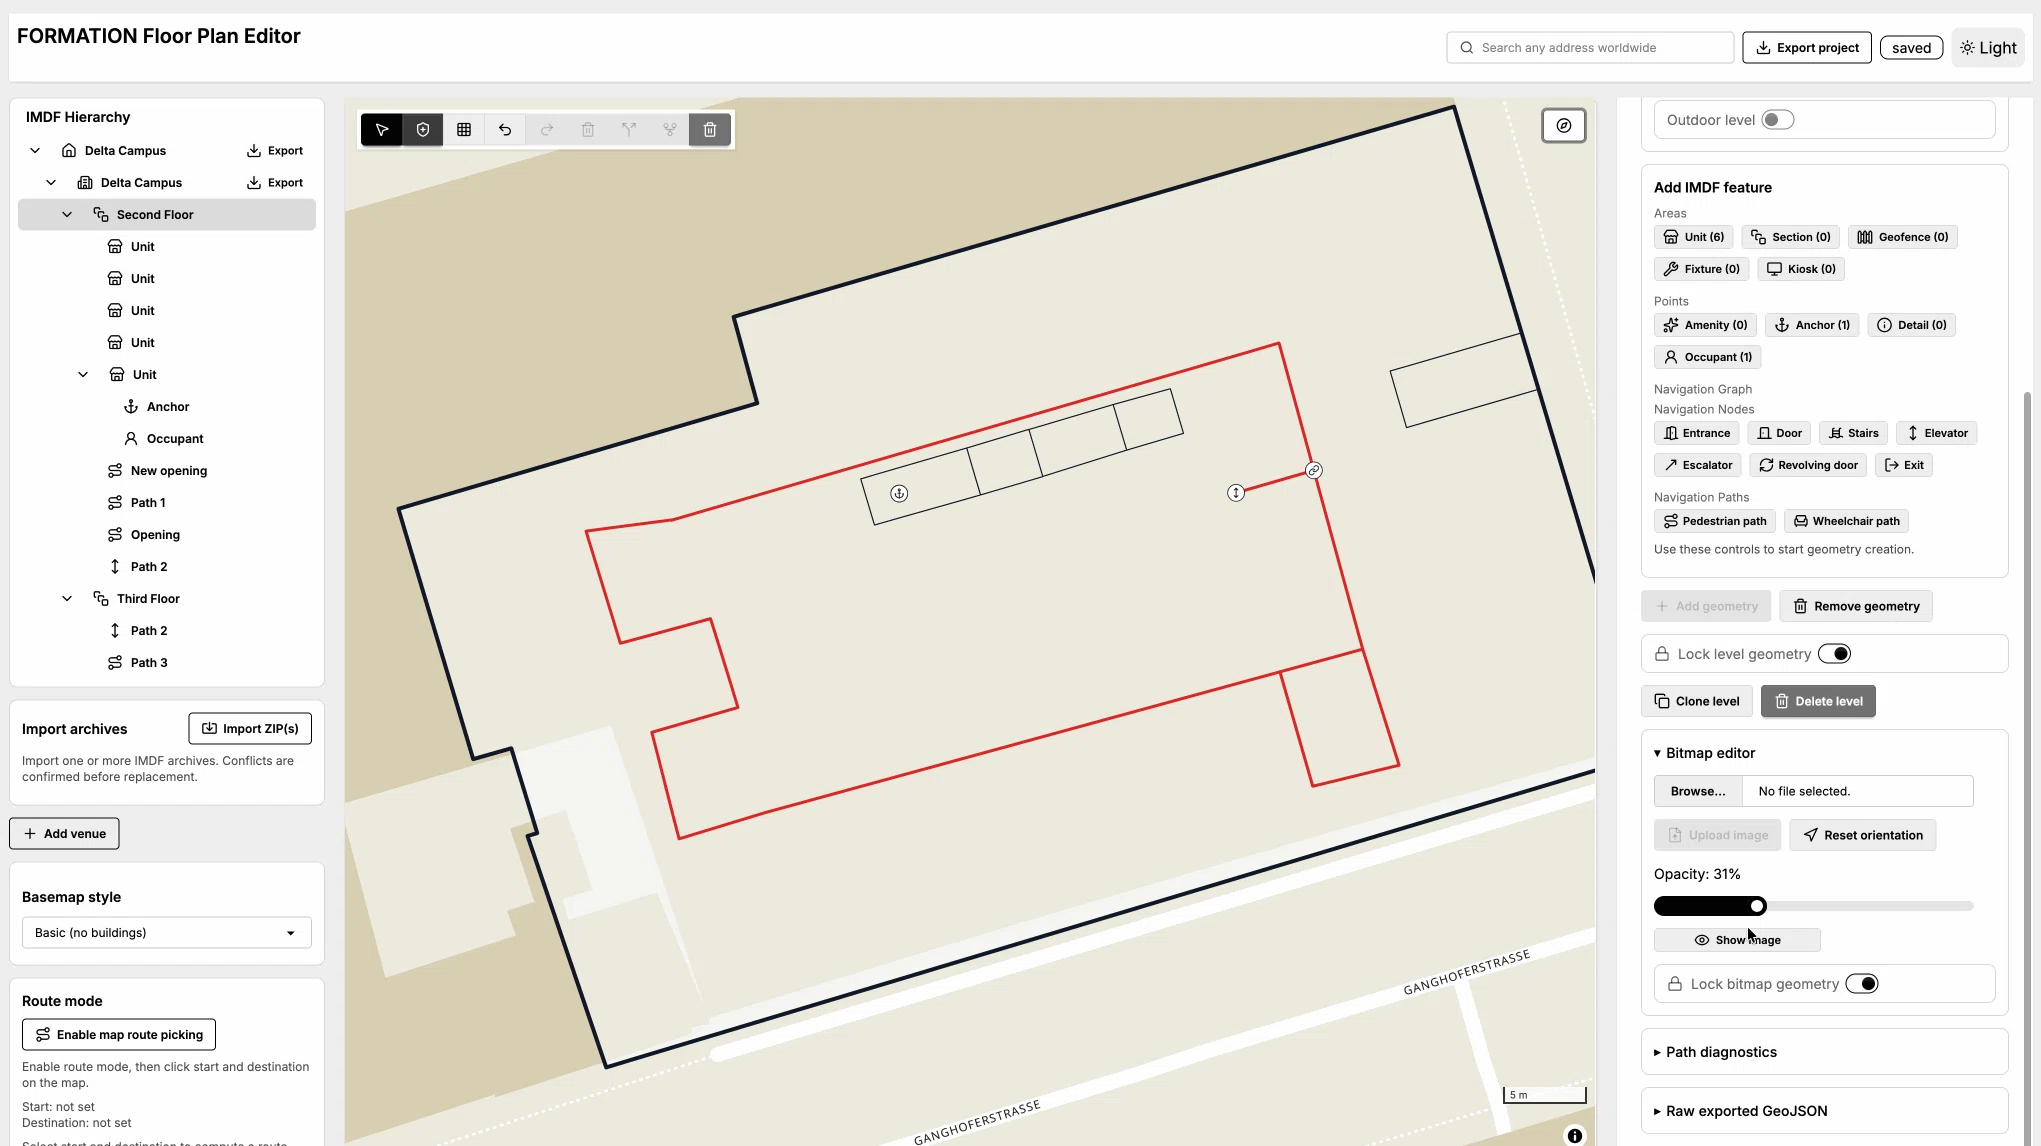
Task: Collapse the top Delta Campus venue node
Action: pos(35,151)
